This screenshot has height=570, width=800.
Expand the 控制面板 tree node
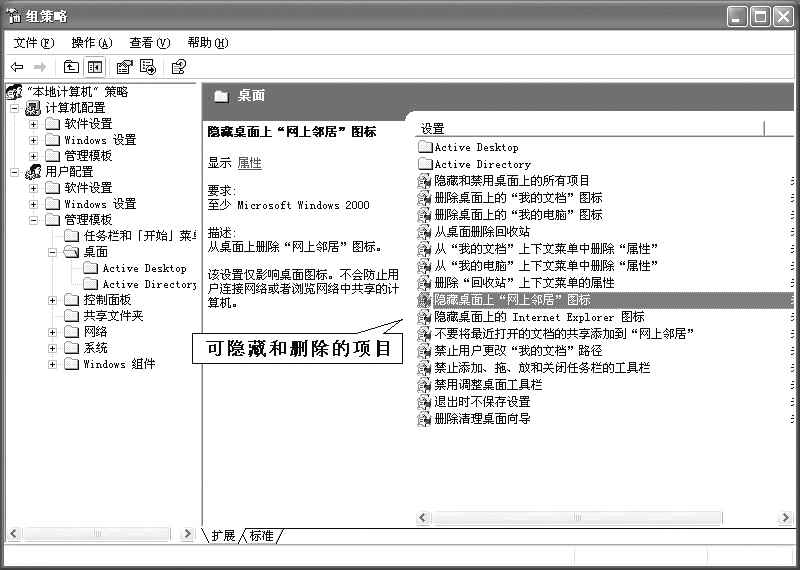point(52,300)
